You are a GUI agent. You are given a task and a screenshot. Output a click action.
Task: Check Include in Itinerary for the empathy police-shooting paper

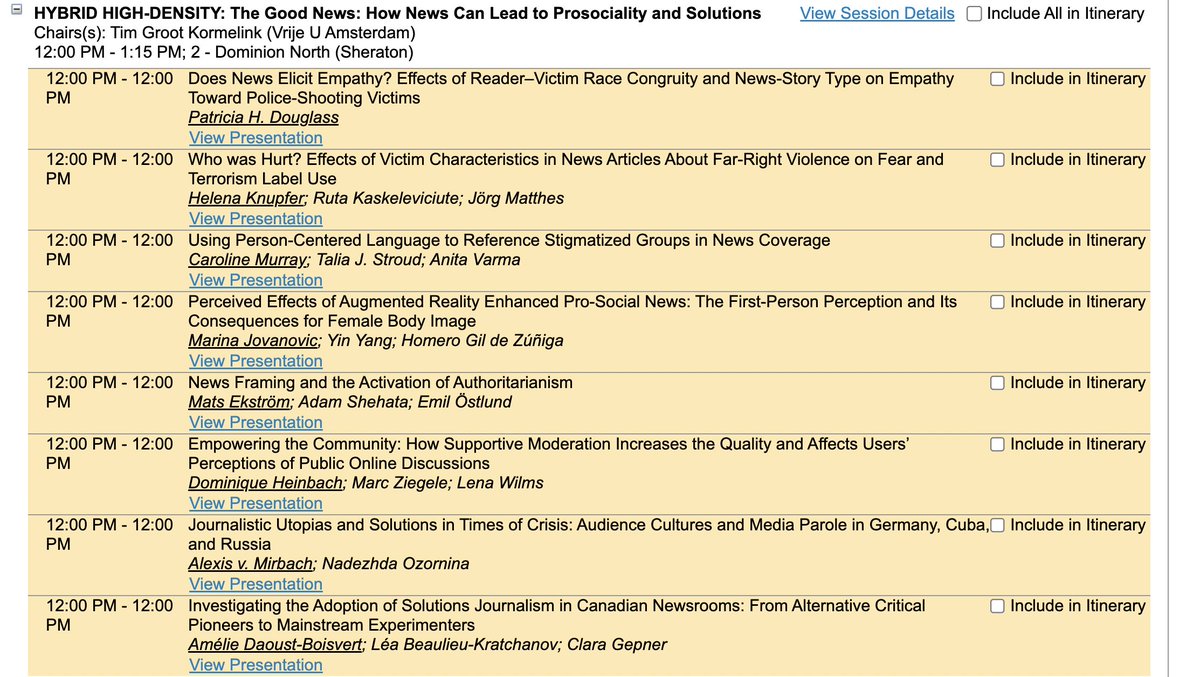click(x=997, y=78)
